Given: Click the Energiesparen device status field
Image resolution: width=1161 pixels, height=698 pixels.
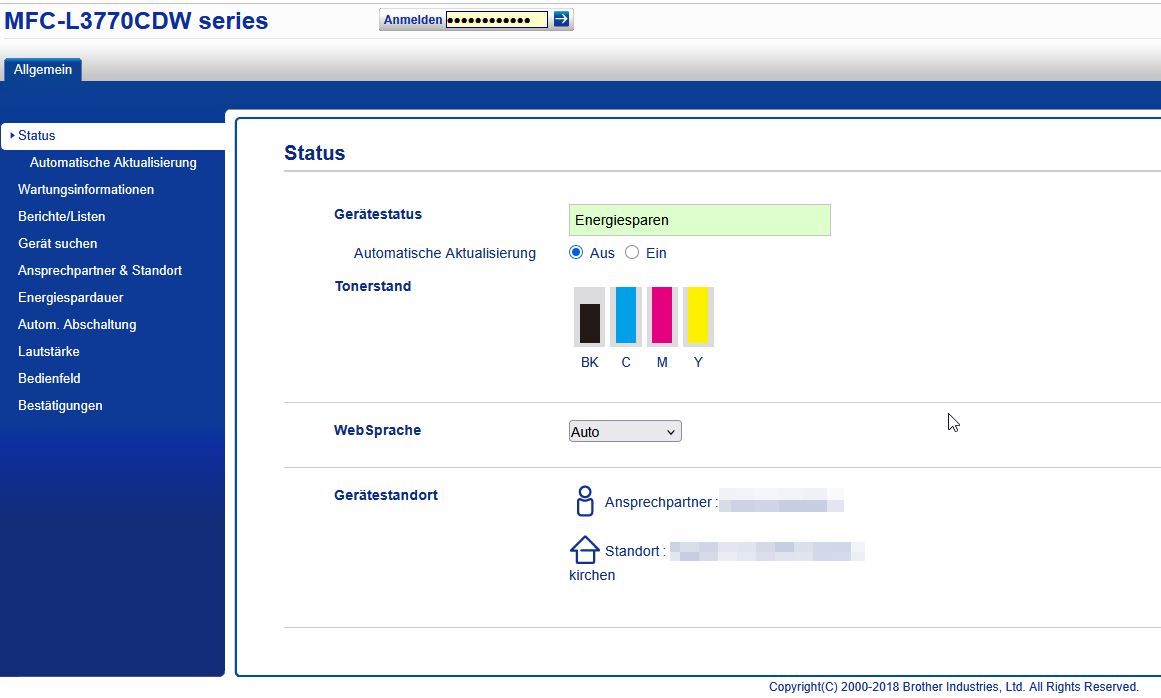Looking at the screenshot, I should 700,220.
